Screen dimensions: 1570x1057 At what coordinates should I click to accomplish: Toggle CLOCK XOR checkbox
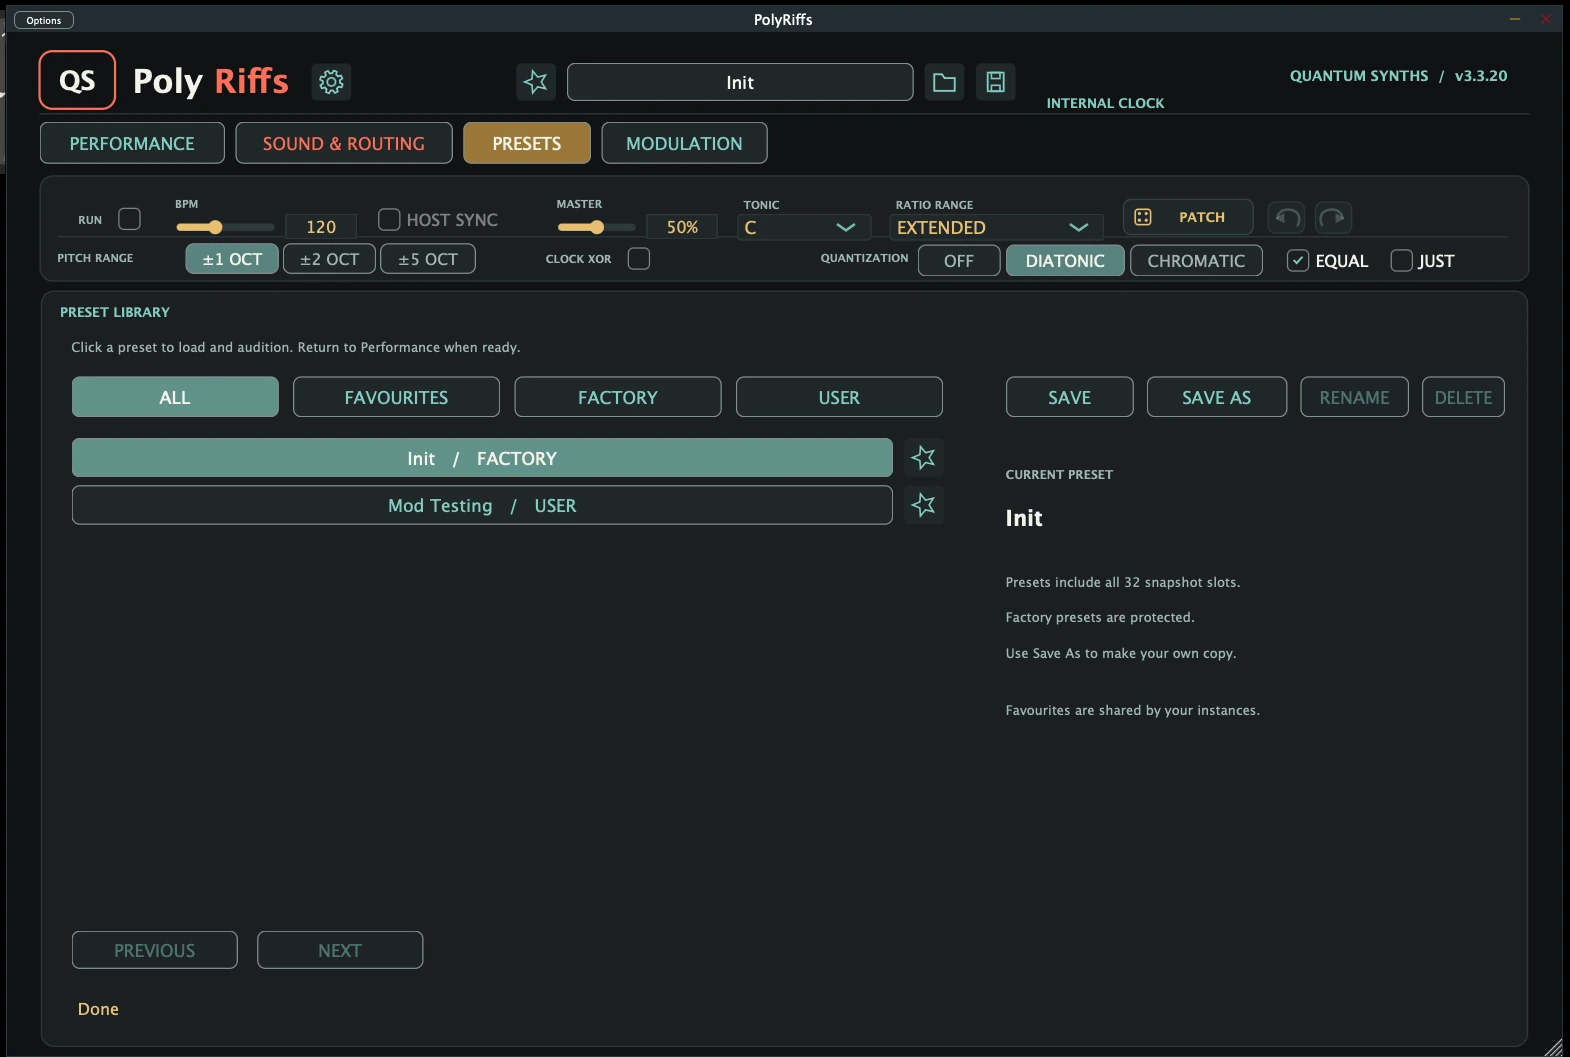(638, 259)
